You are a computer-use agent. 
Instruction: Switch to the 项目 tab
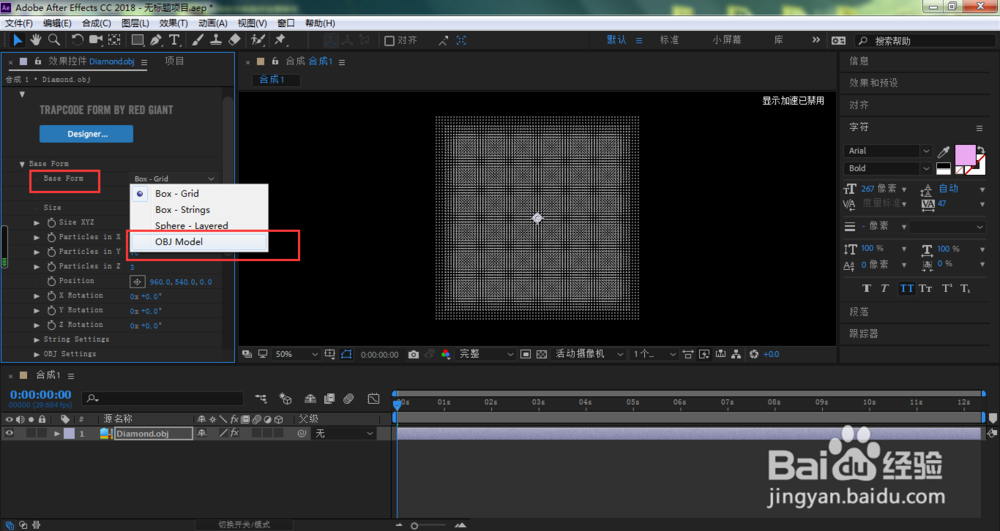point(174,61)
